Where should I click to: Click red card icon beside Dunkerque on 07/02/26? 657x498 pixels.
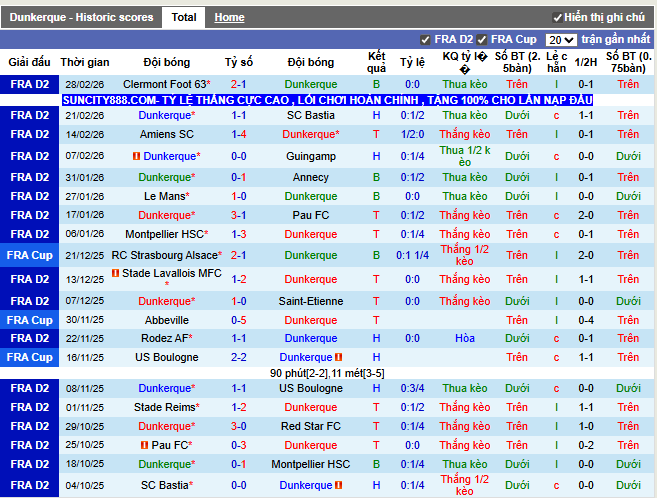point(136,157)
